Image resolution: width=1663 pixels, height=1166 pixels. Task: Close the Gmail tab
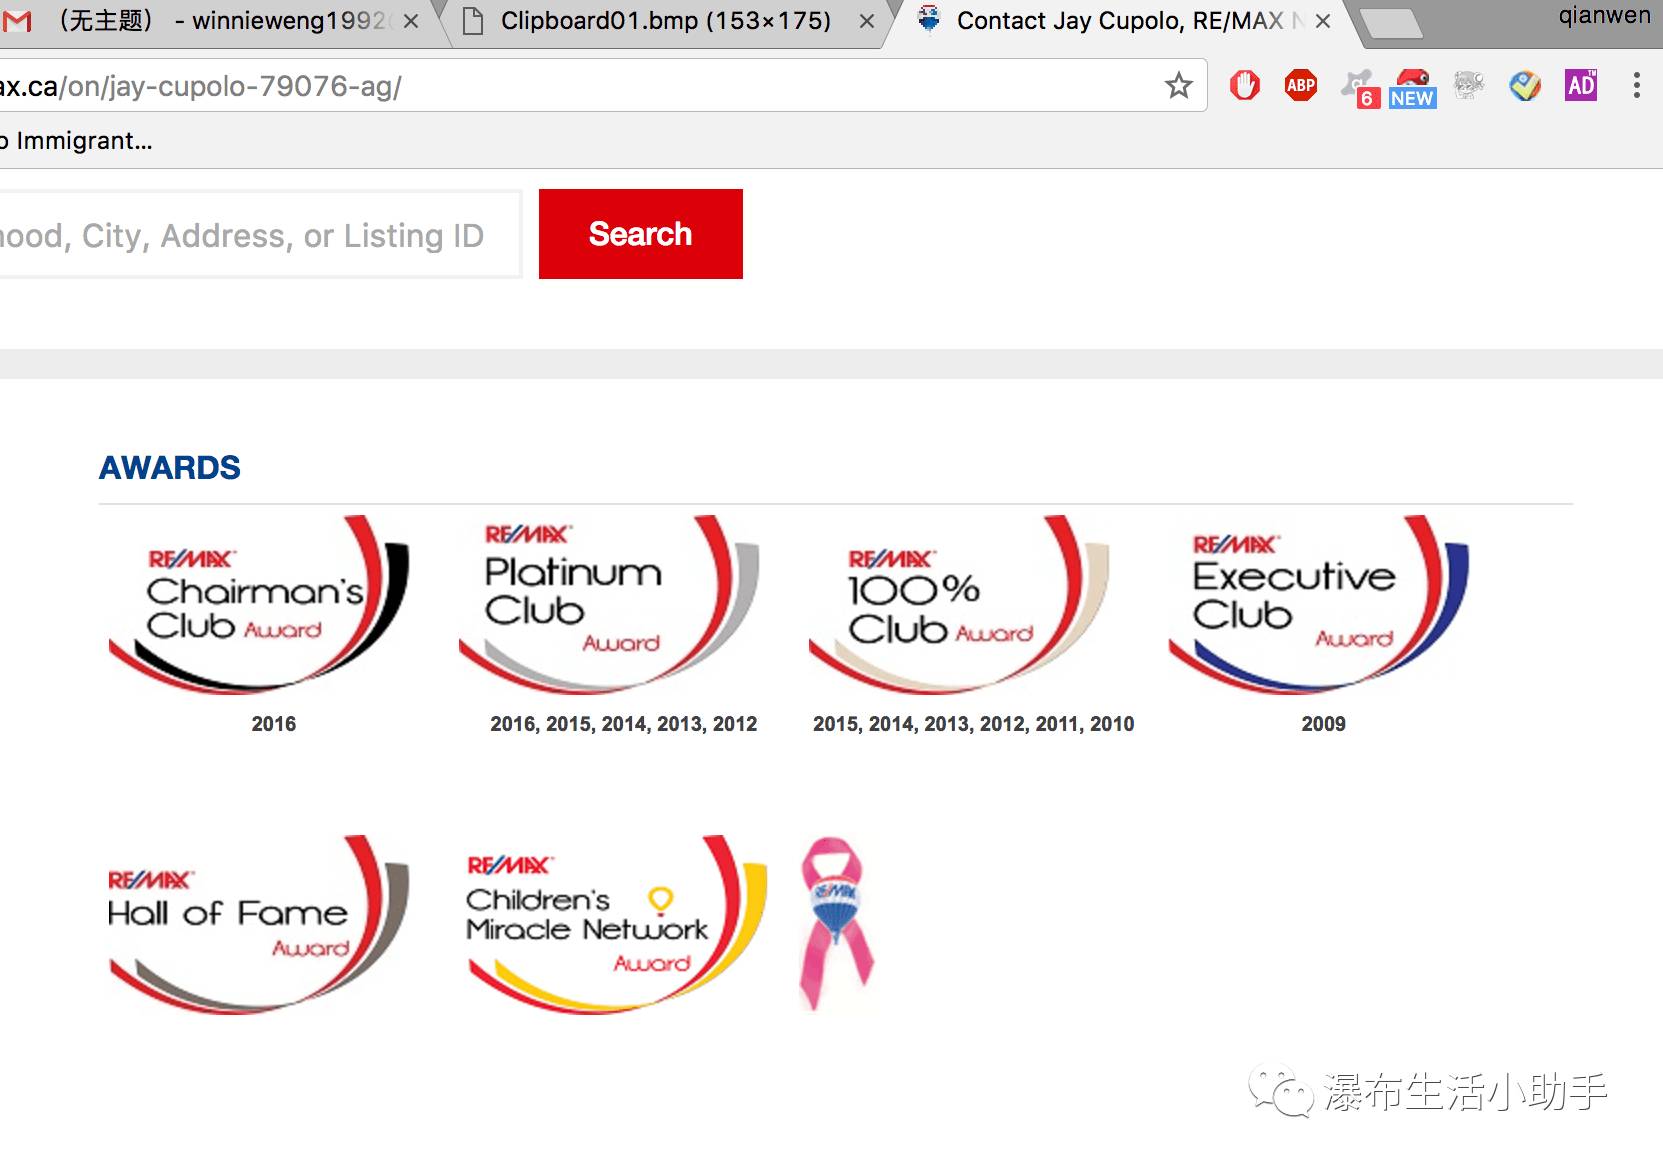tap(411, 21)
